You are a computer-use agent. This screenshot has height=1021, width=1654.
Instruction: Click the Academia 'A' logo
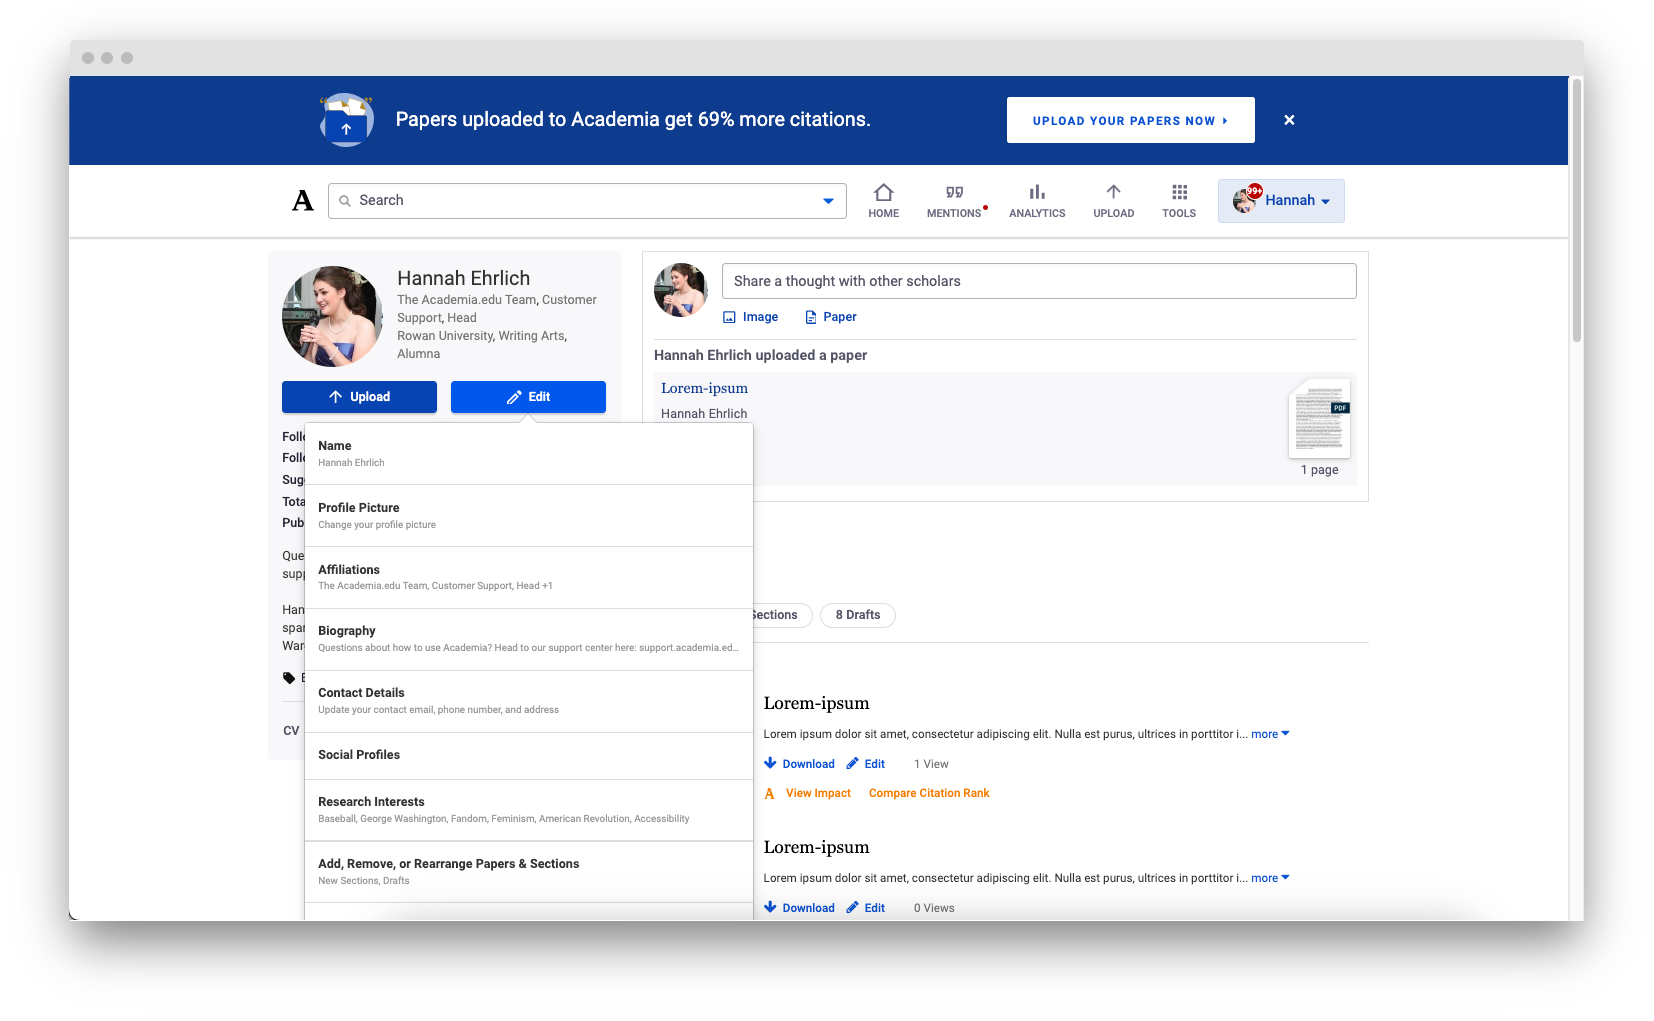click(x=302, y=201)
